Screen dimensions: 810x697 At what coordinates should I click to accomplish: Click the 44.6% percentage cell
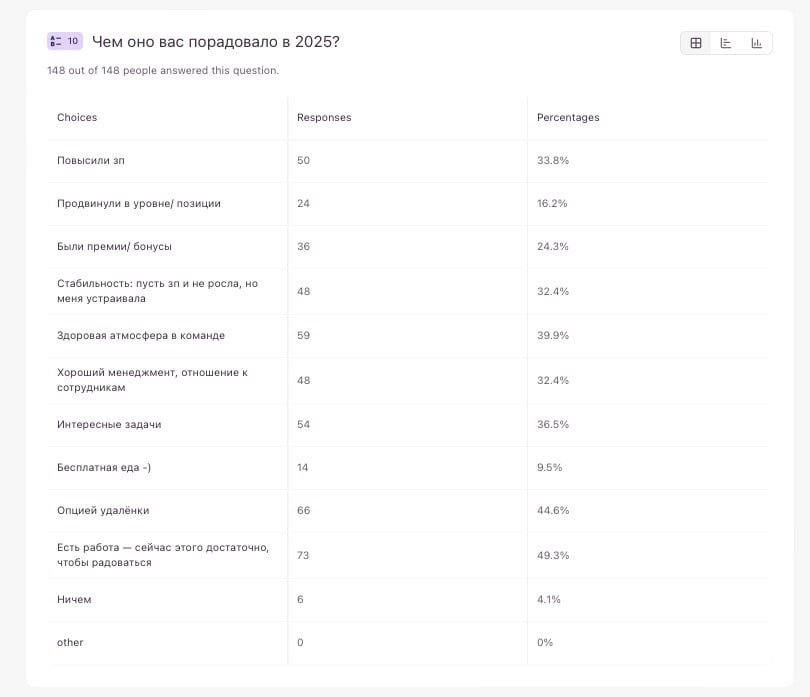click(553, 510)
